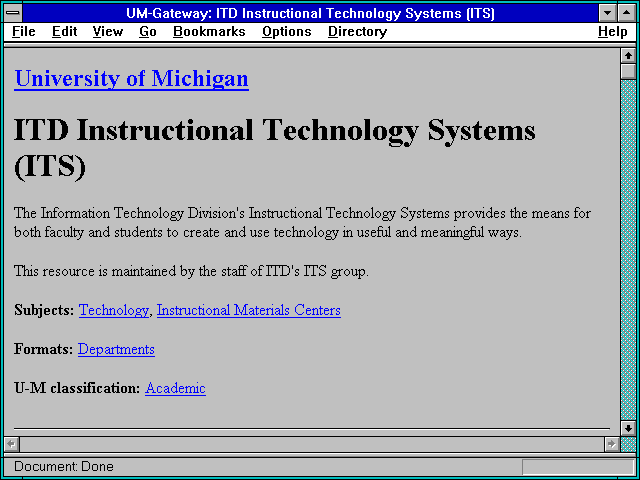Viewport: 640px width, 480px height.
Task: Open the Bookmarks menu
Action: (x=209, y=32)
